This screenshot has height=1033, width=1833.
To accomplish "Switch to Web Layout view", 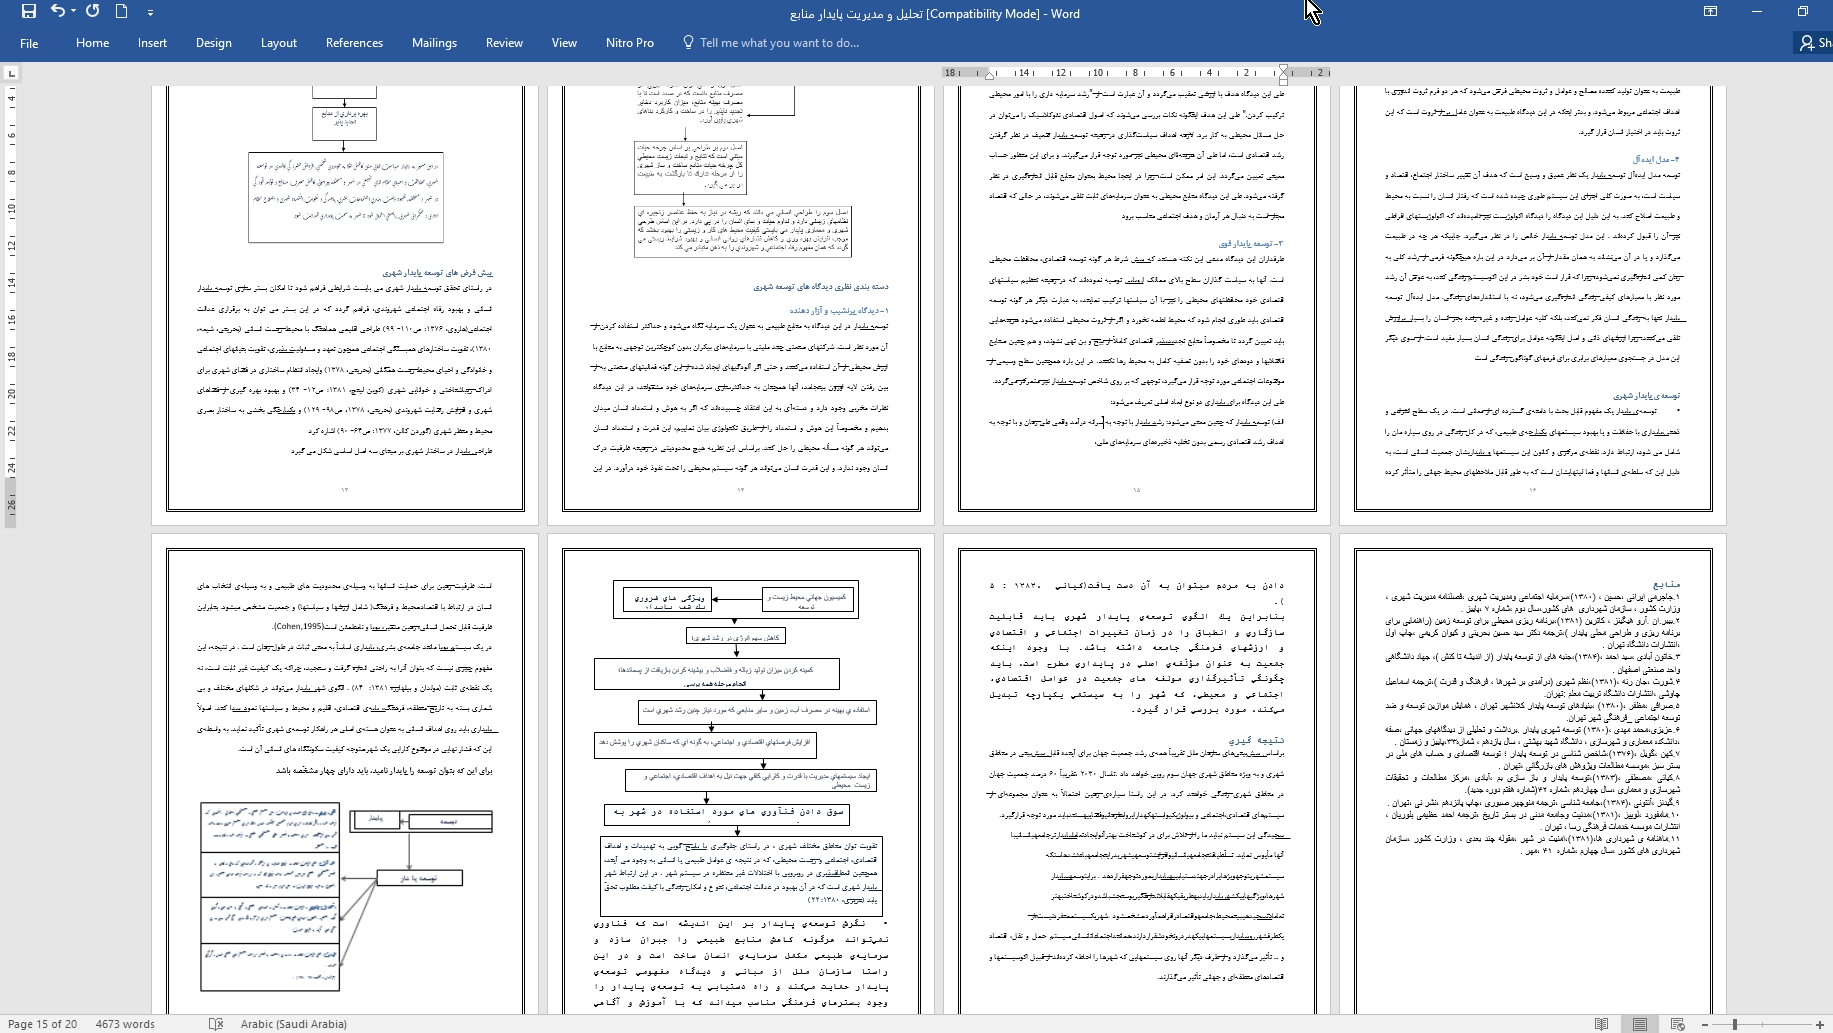I will pyautogui.click(x=1678, y=1024).
